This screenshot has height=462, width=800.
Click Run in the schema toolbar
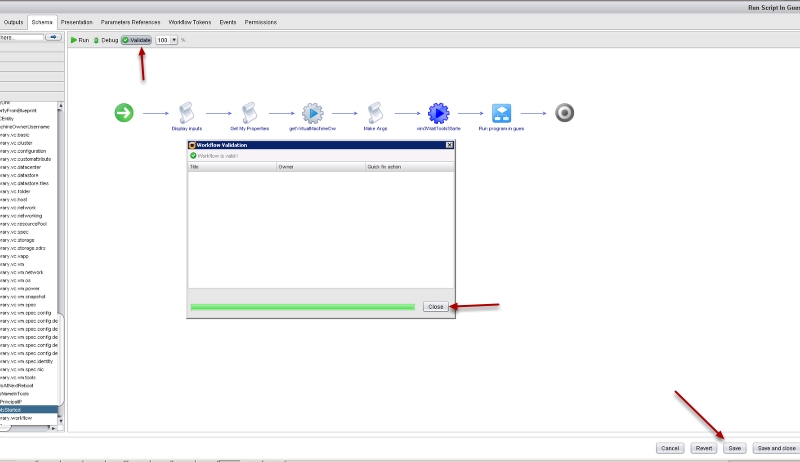pos(80,40)
